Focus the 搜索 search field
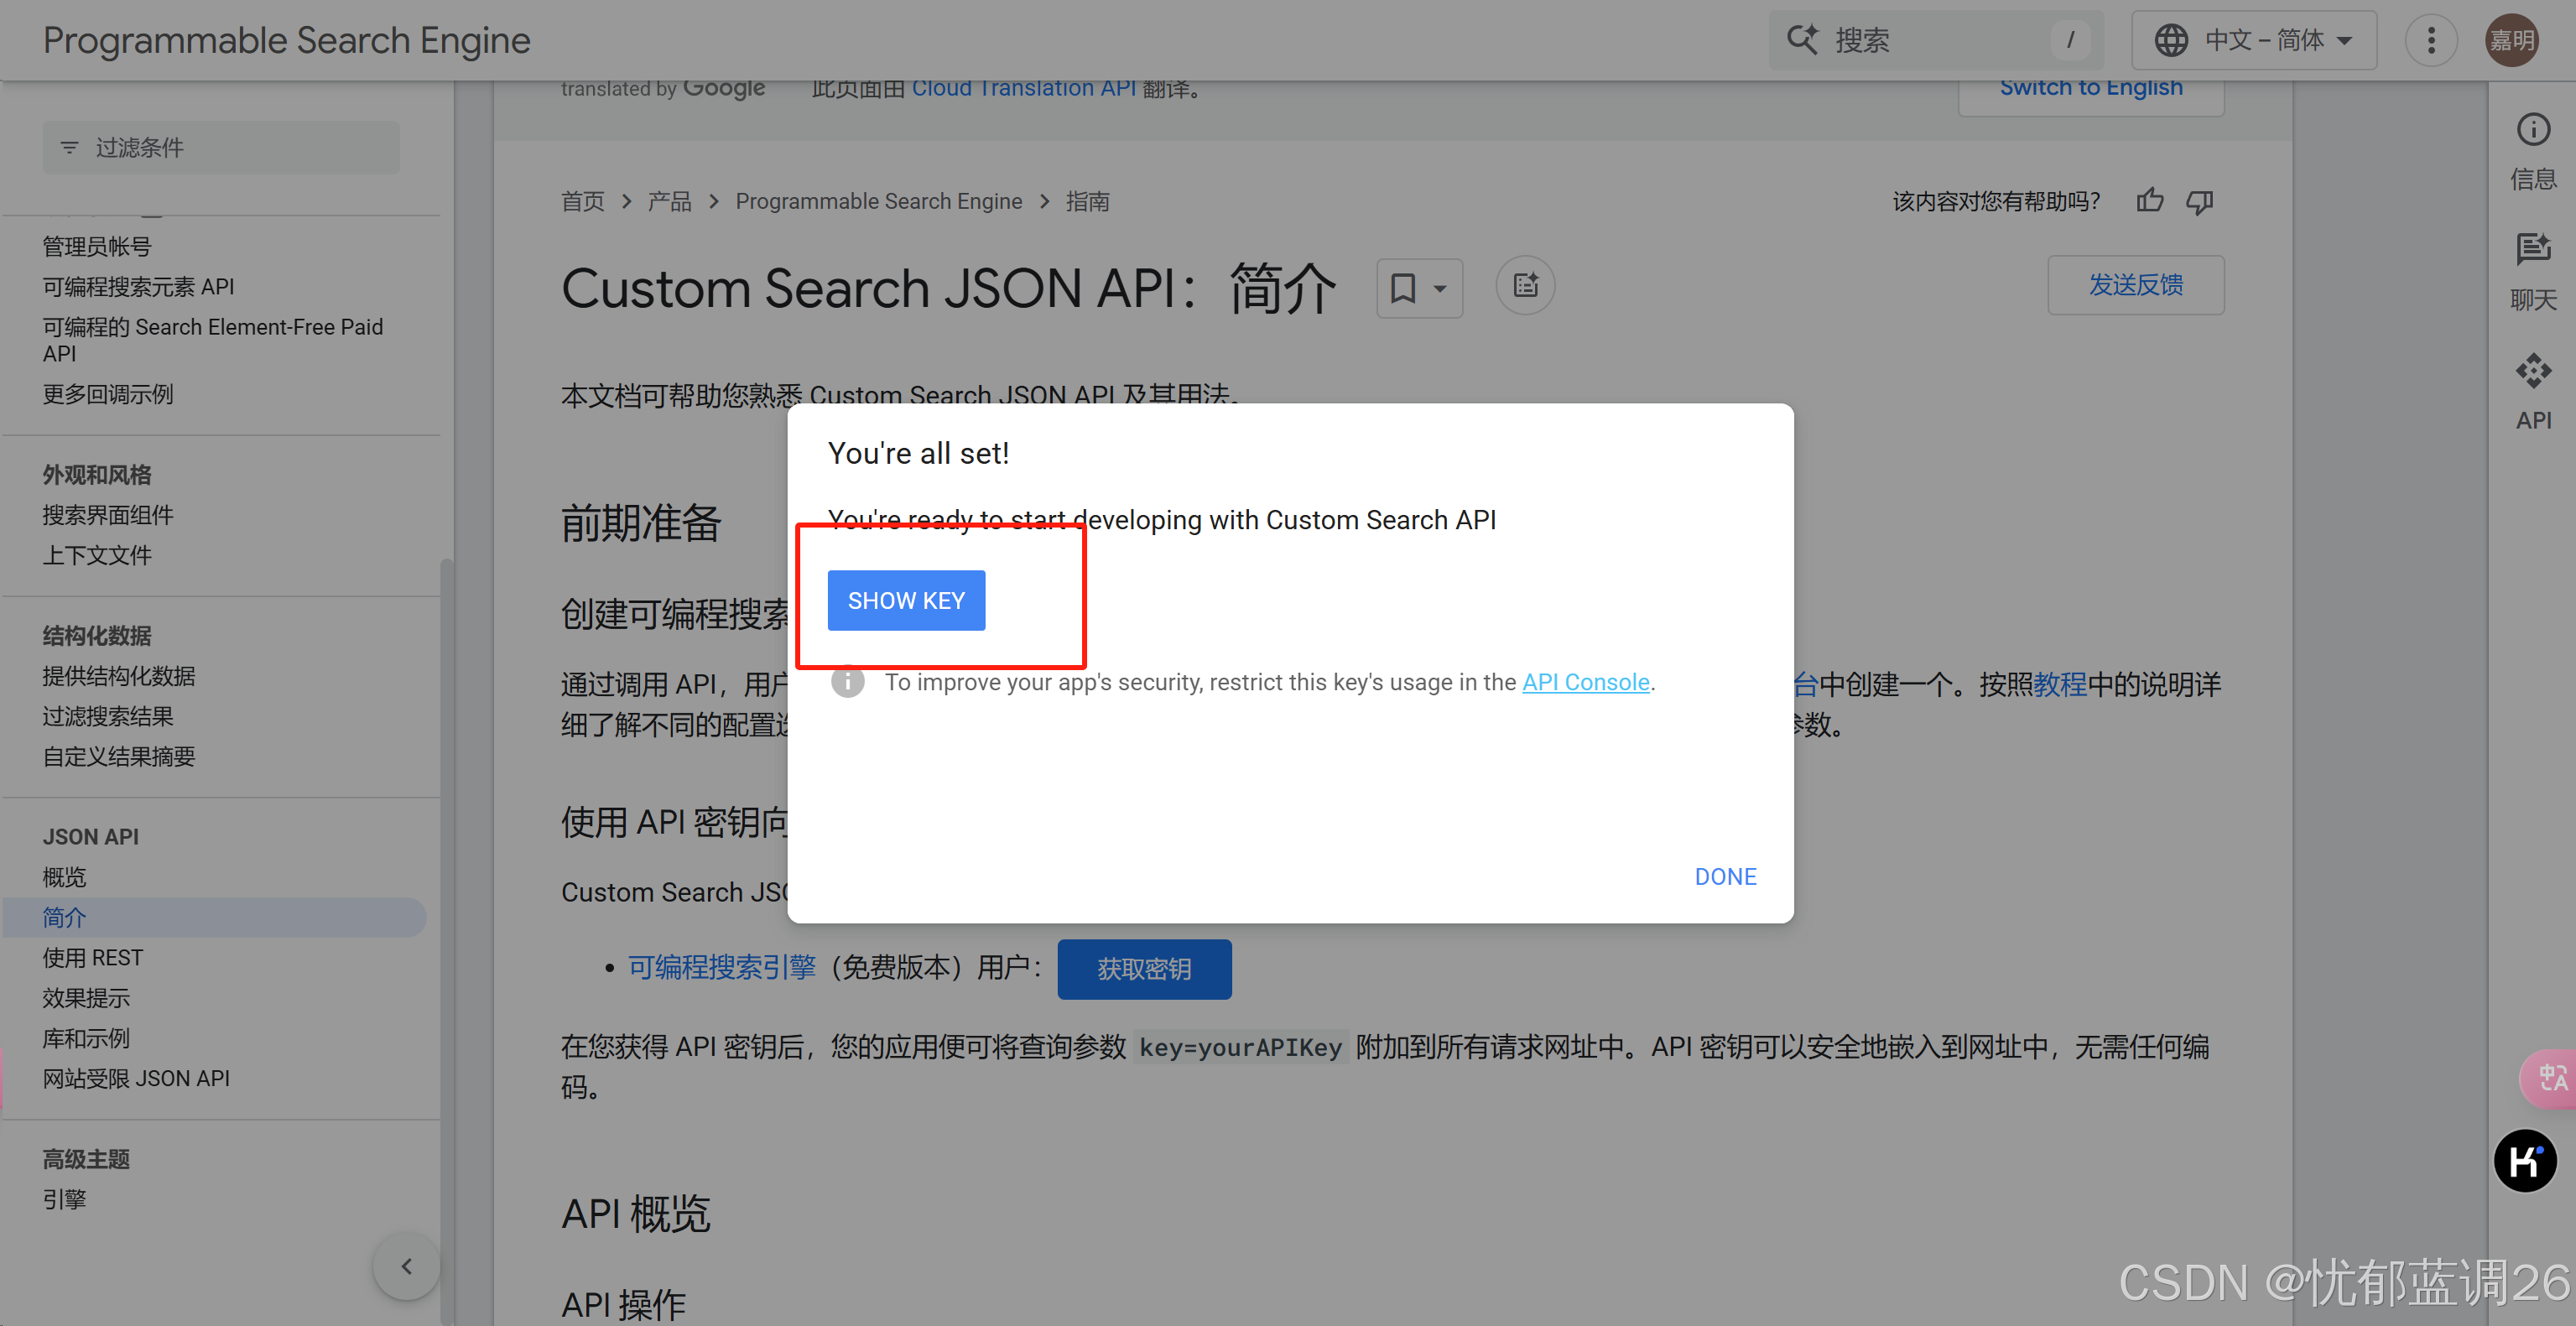Viewport: 2576px width, 1326px height. [x=1935, y=40]
